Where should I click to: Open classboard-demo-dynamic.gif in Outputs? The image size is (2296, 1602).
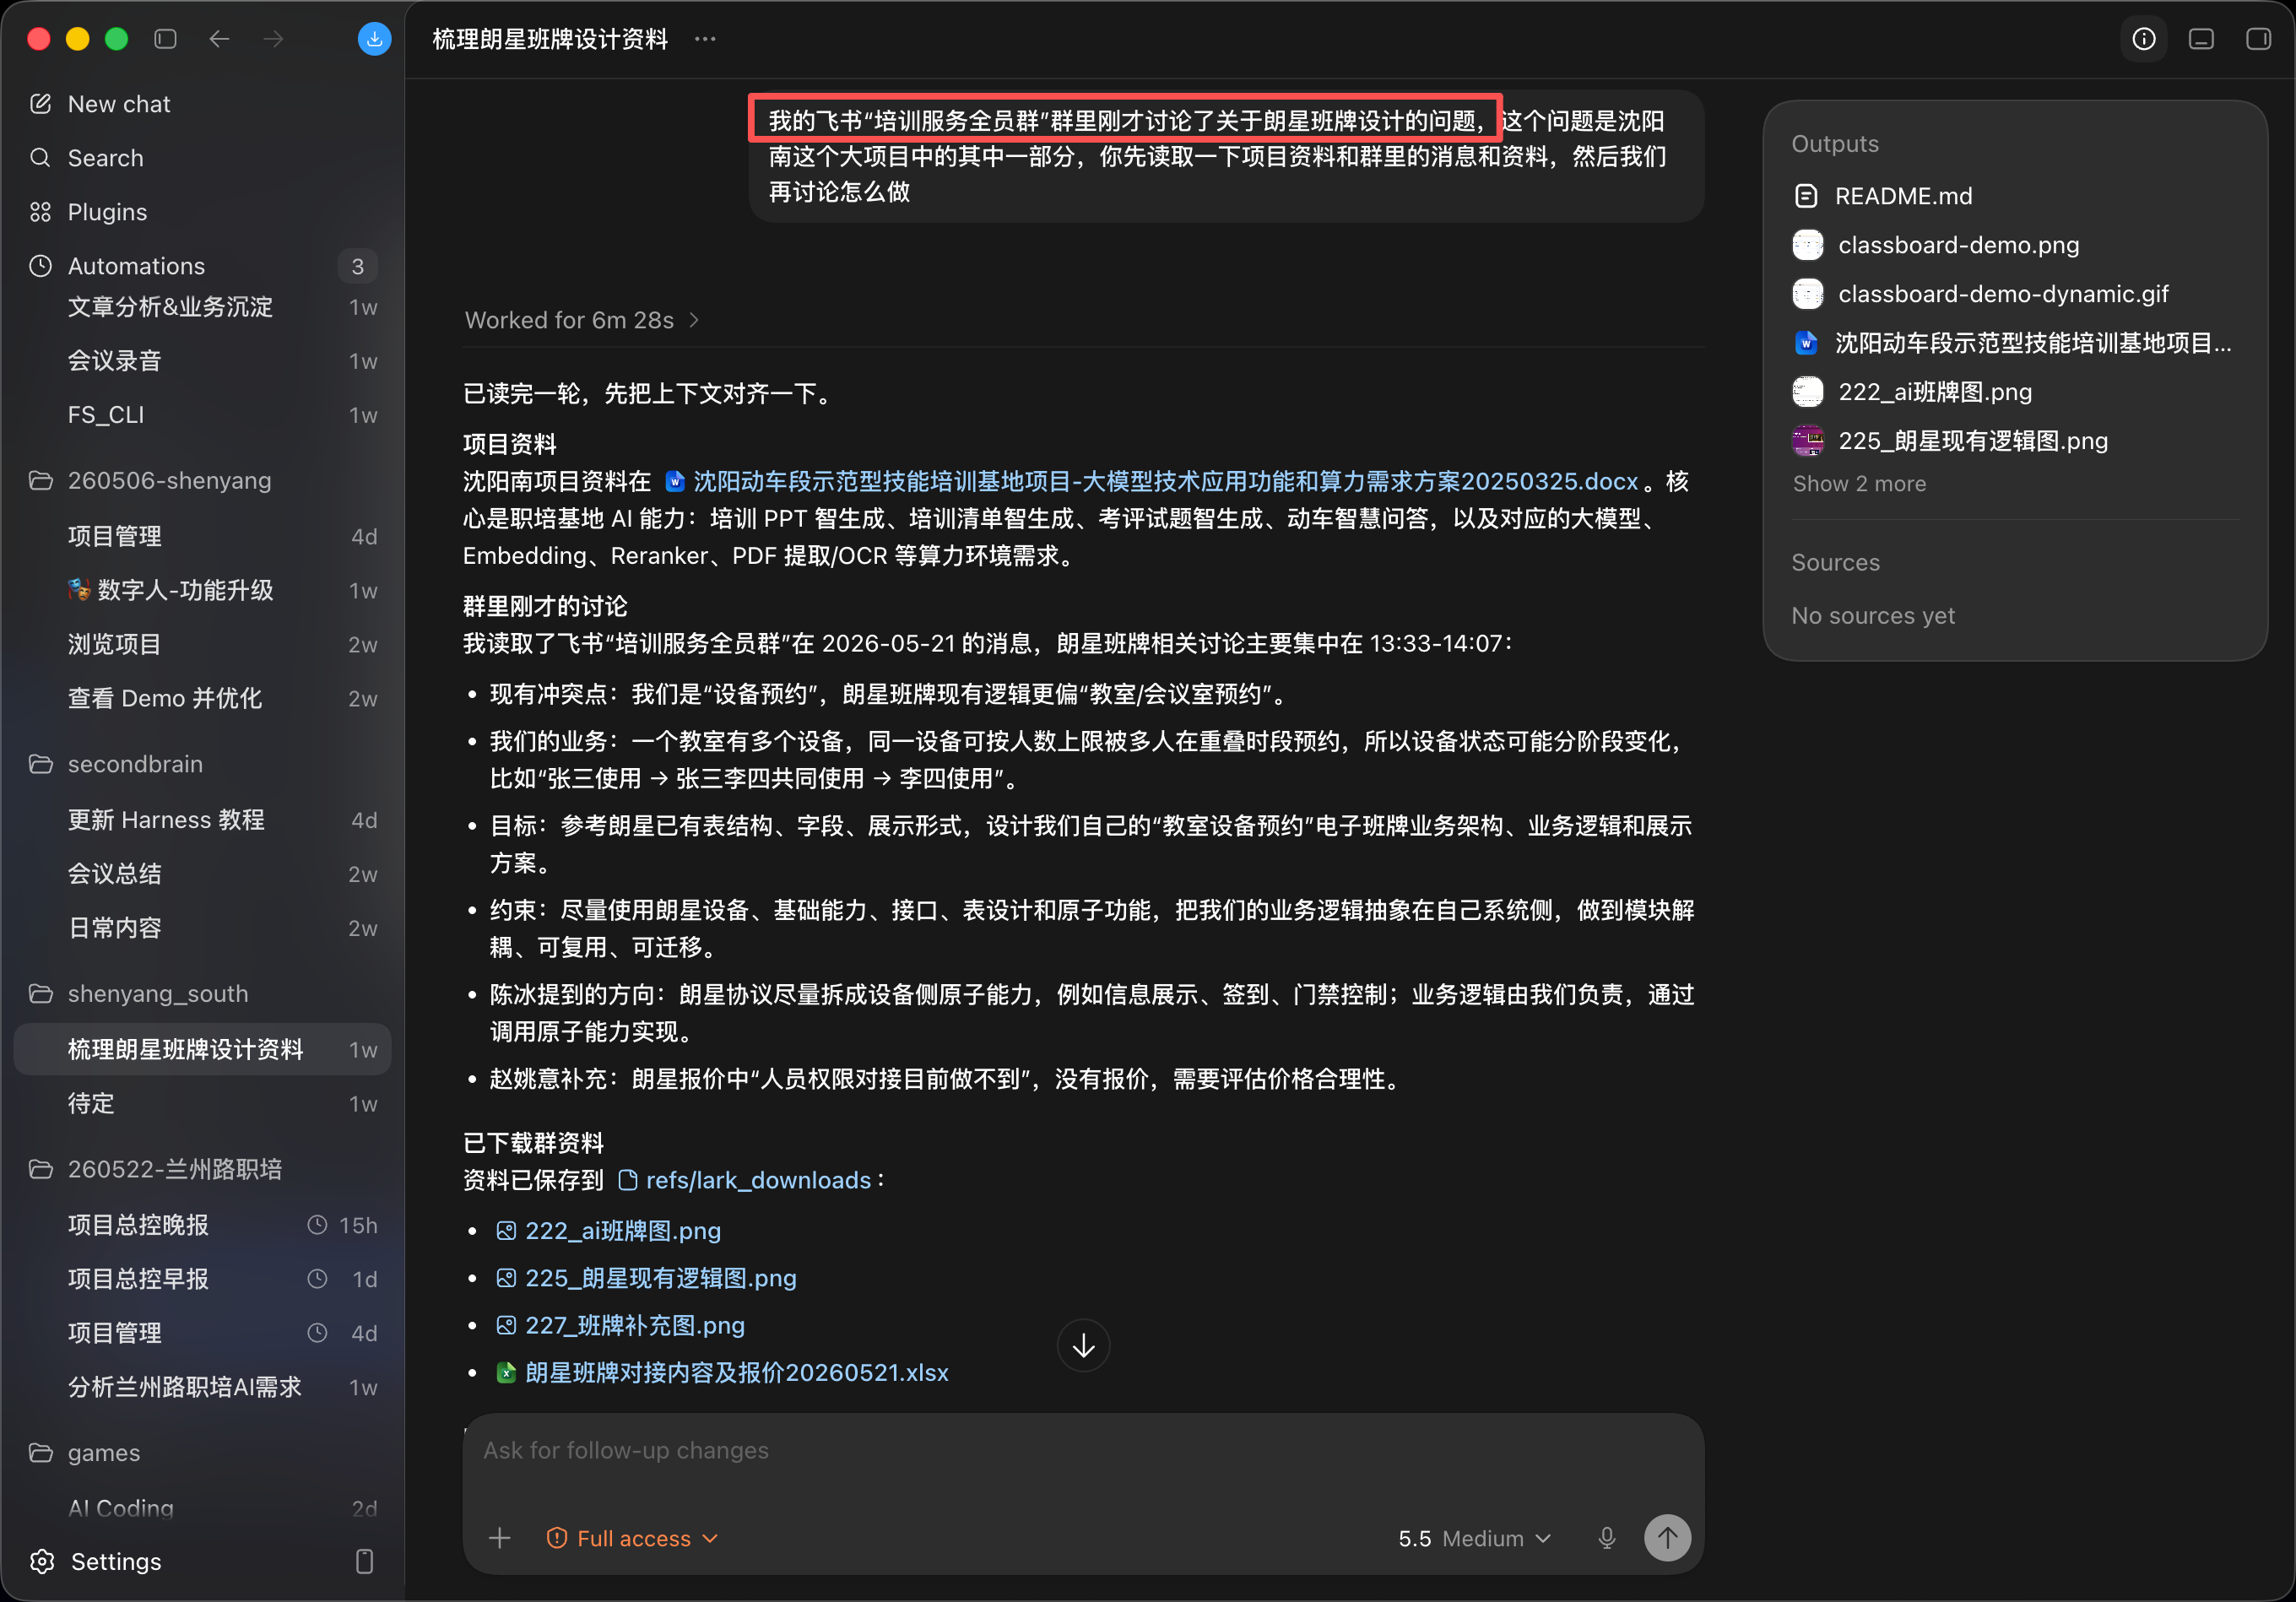pos(1981,294)
